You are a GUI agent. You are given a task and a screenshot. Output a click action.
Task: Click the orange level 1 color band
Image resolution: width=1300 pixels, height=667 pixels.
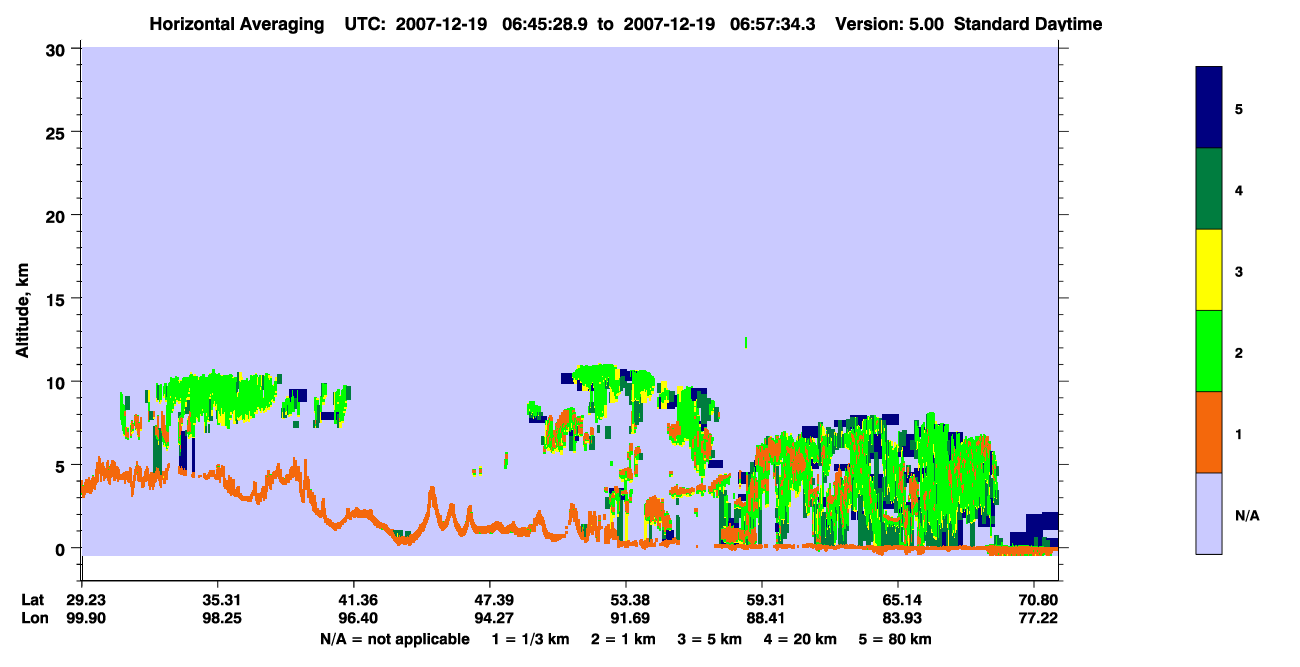[1209, 432]
